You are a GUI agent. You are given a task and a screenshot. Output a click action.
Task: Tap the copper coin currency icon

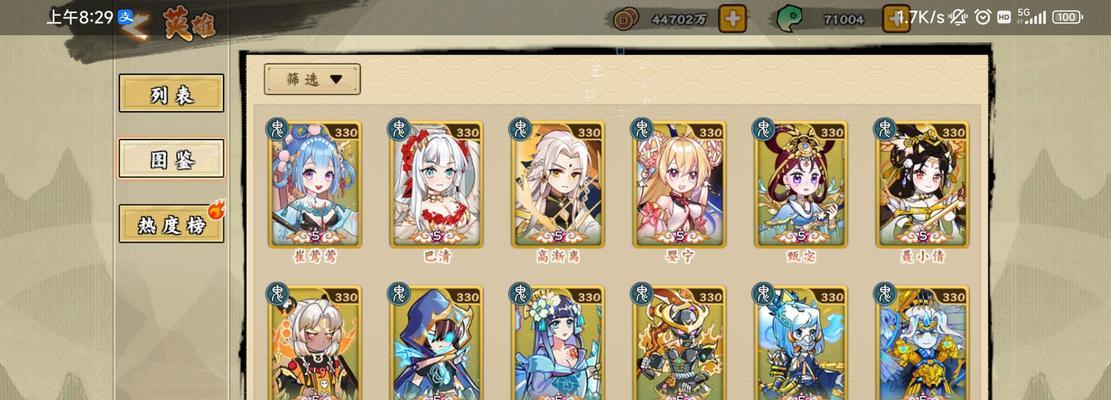tap(626, 19)
